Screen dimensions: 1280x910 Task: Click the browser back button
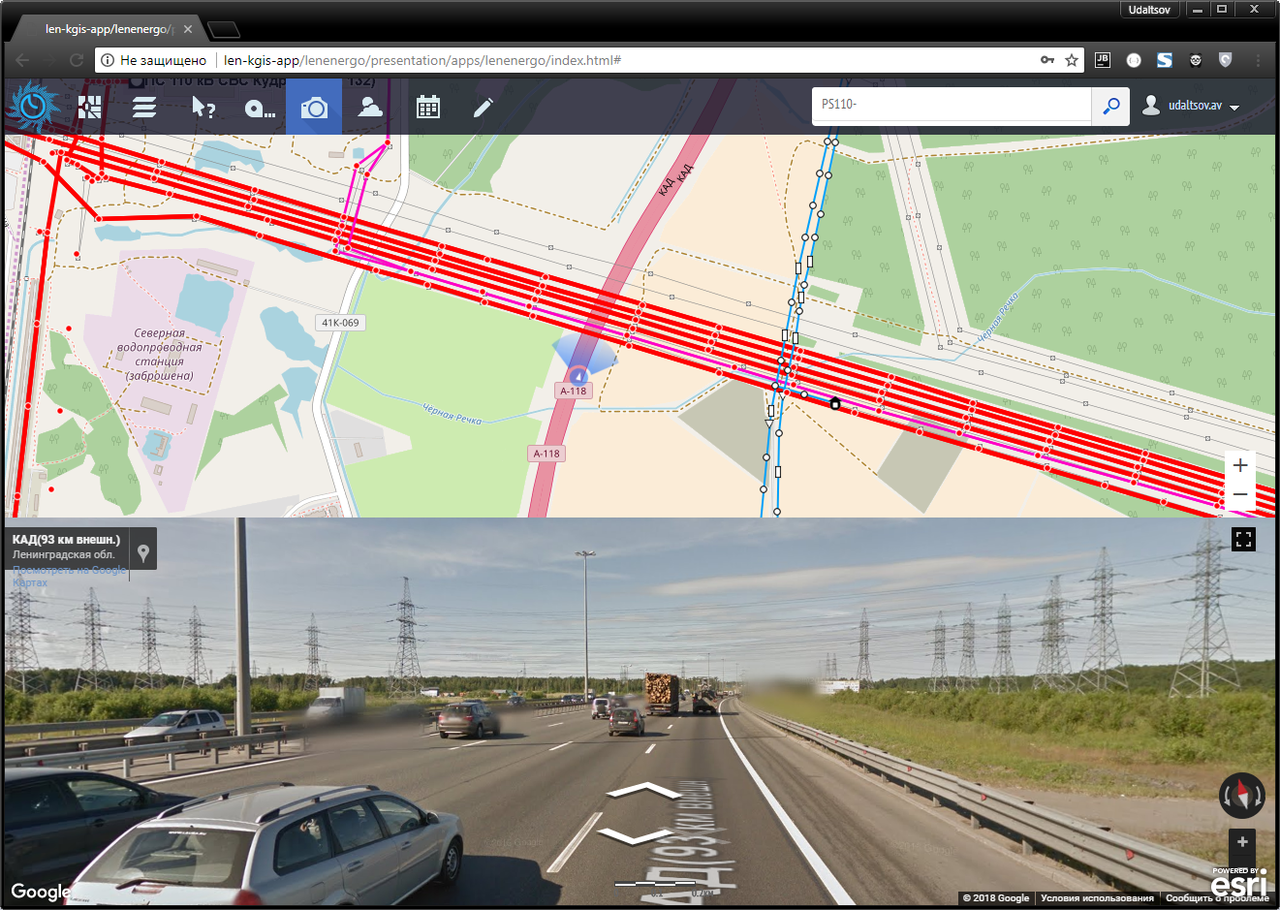point(22,60)
